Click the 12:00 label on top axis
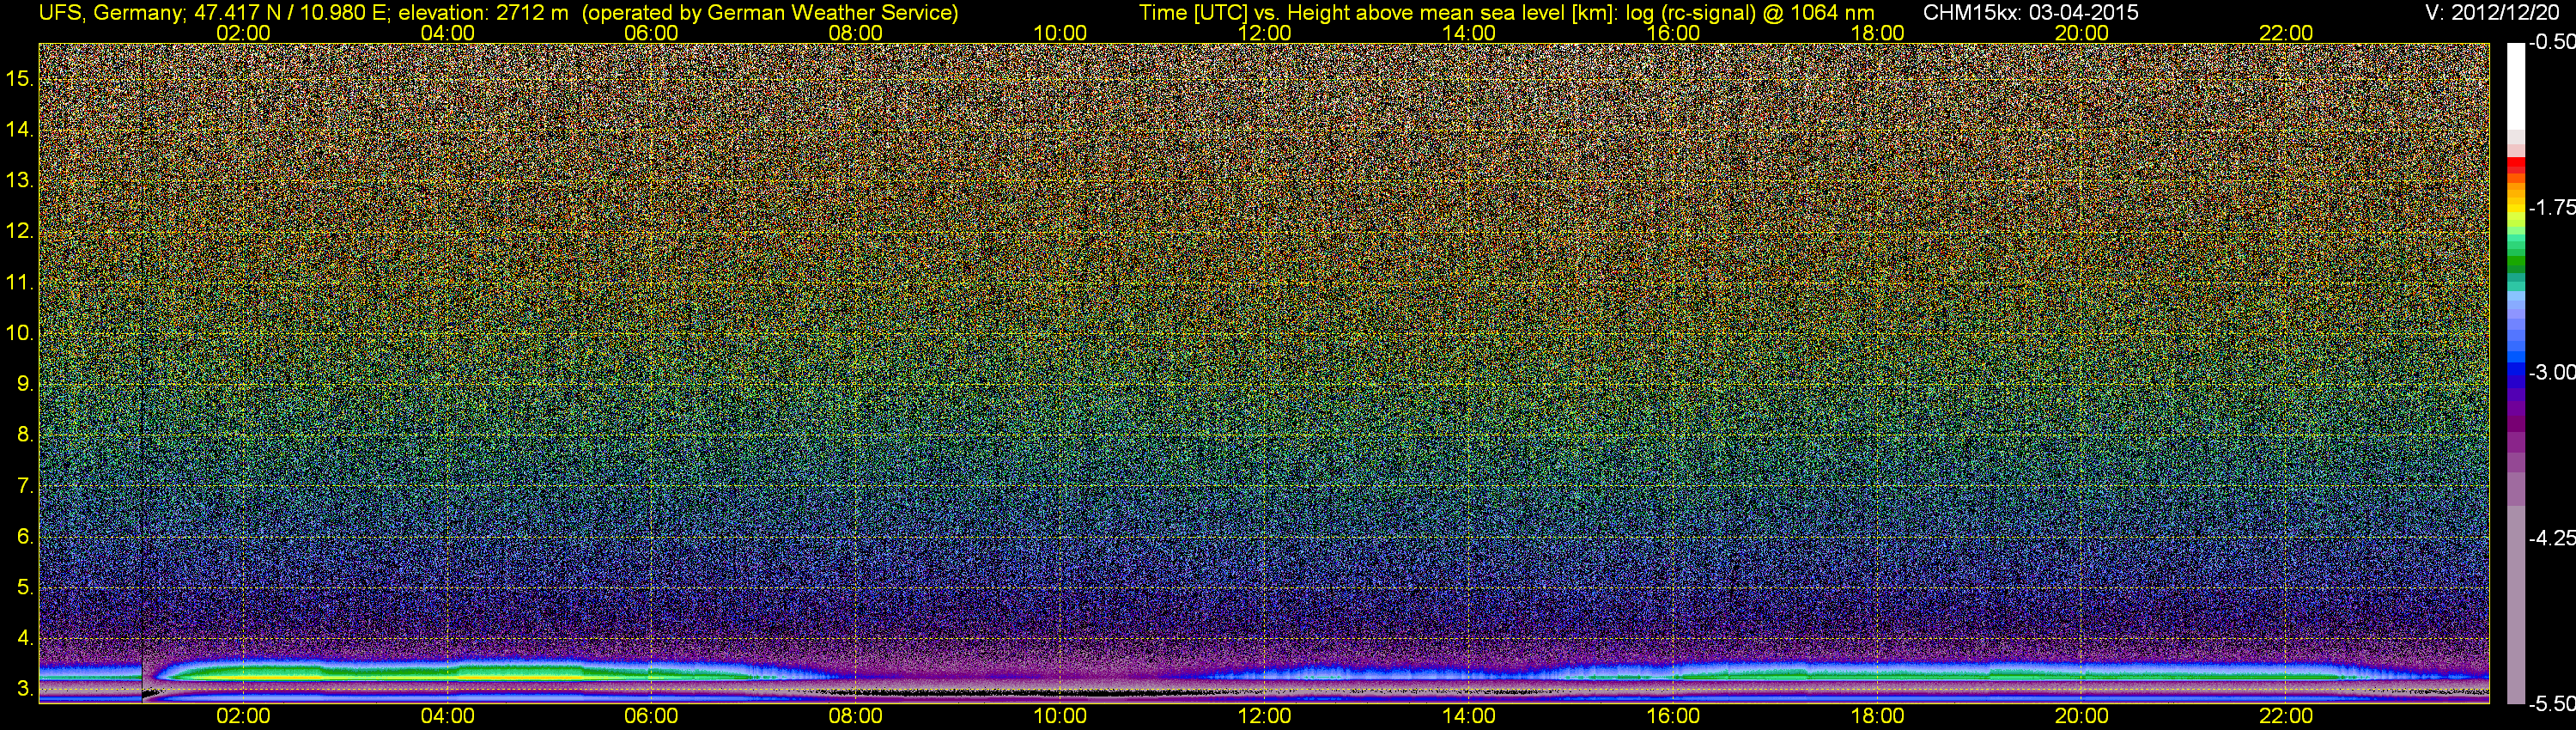Screen dimensions: 2576x730 pos(1264,33)
